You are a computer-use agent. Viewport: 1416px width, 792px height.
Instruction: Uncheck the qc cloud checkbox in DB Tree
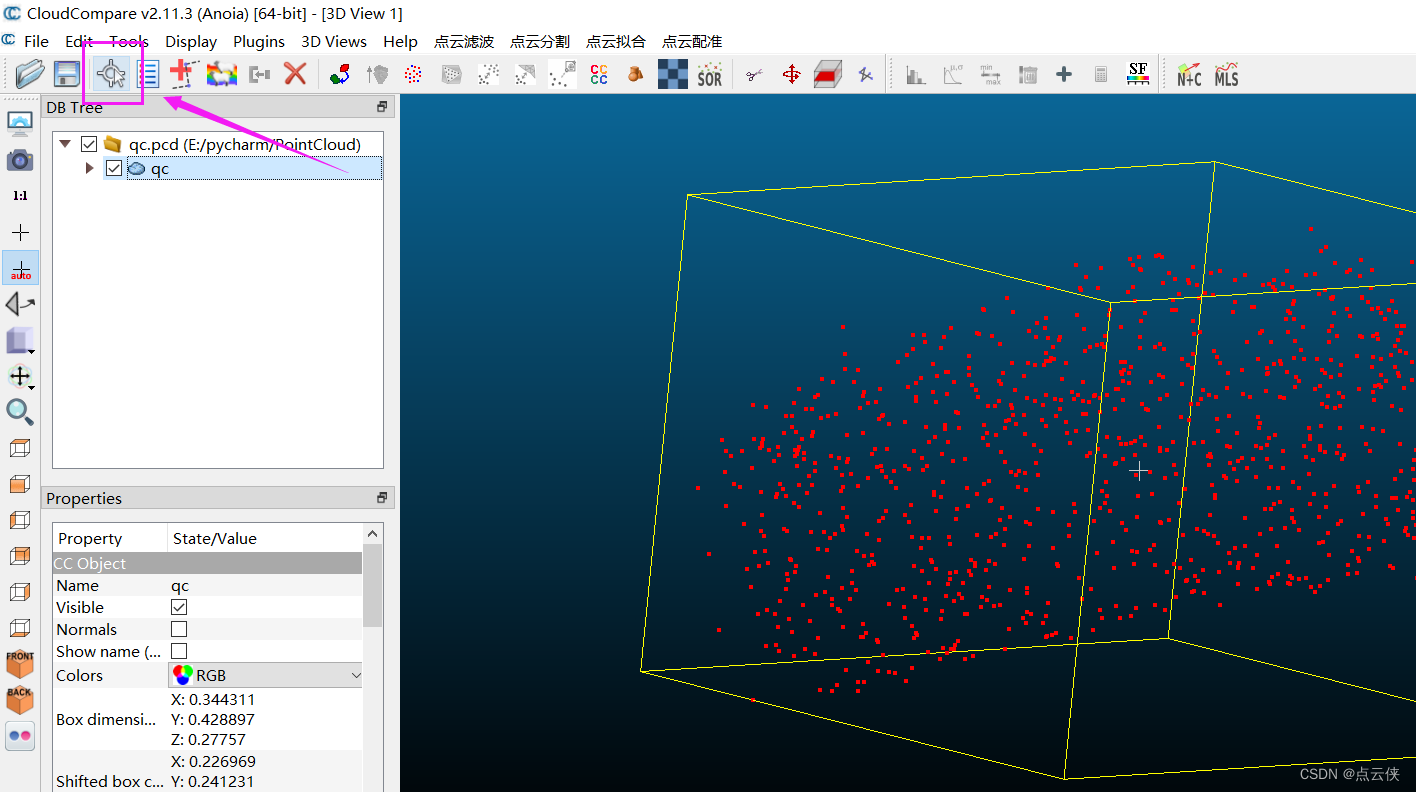[x=113, y=168]
